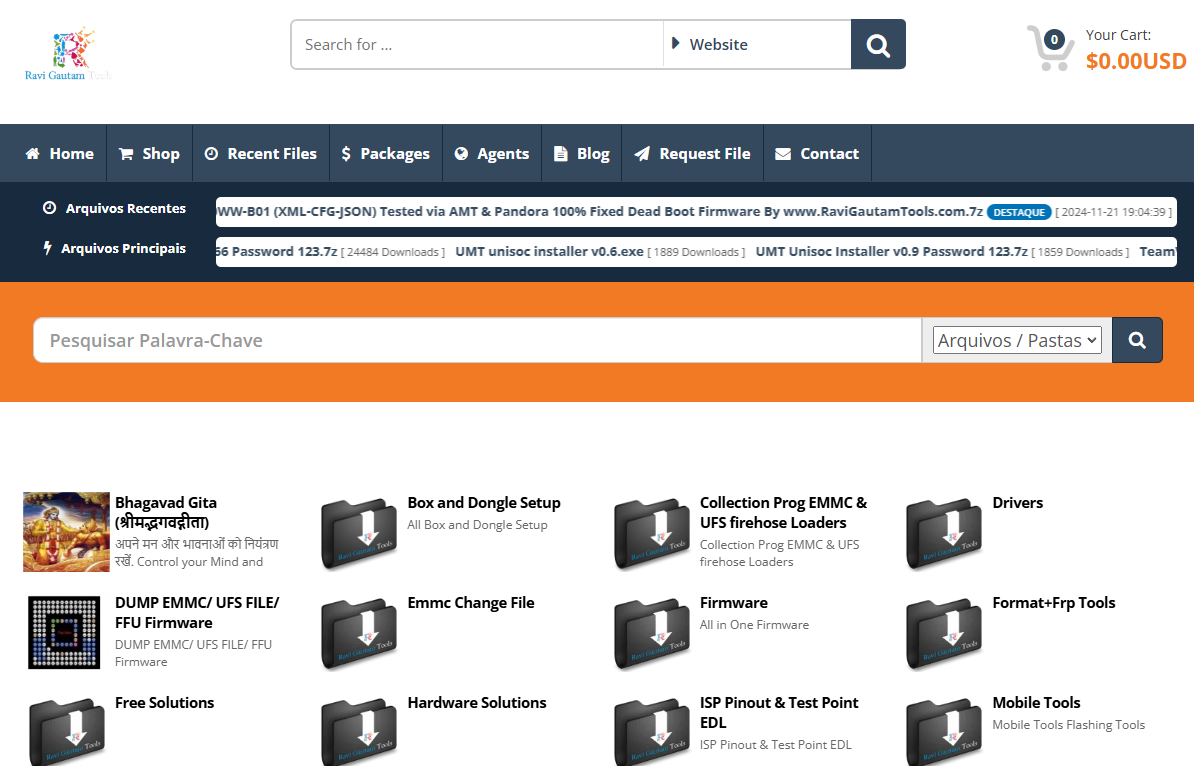Click the $0.00USD cart total
1194x766 pixels.
1135,61
